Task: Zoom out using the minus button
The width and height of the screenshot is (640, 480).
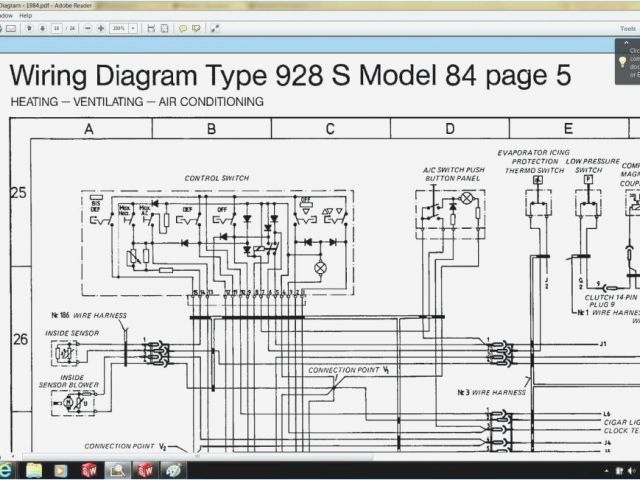Action: [88, 29]
